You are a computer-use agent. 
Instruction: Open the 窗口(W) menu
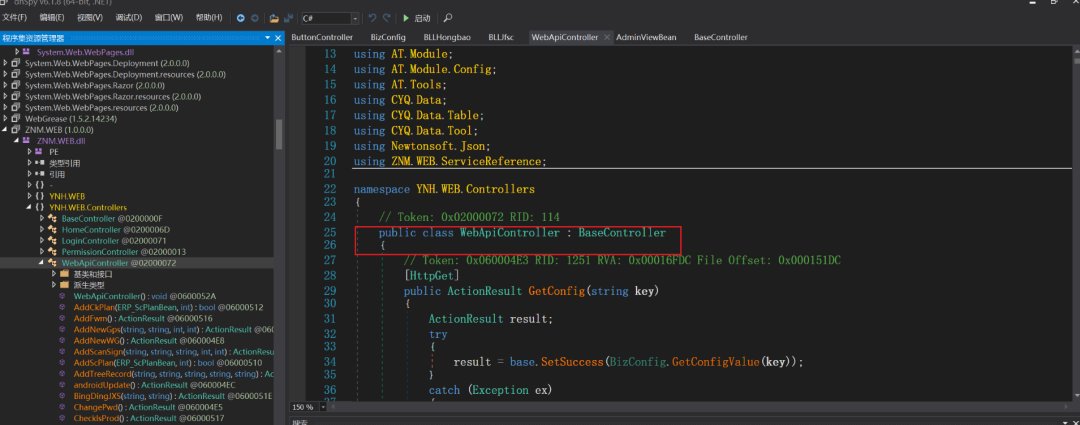click(x=169, y=17)
